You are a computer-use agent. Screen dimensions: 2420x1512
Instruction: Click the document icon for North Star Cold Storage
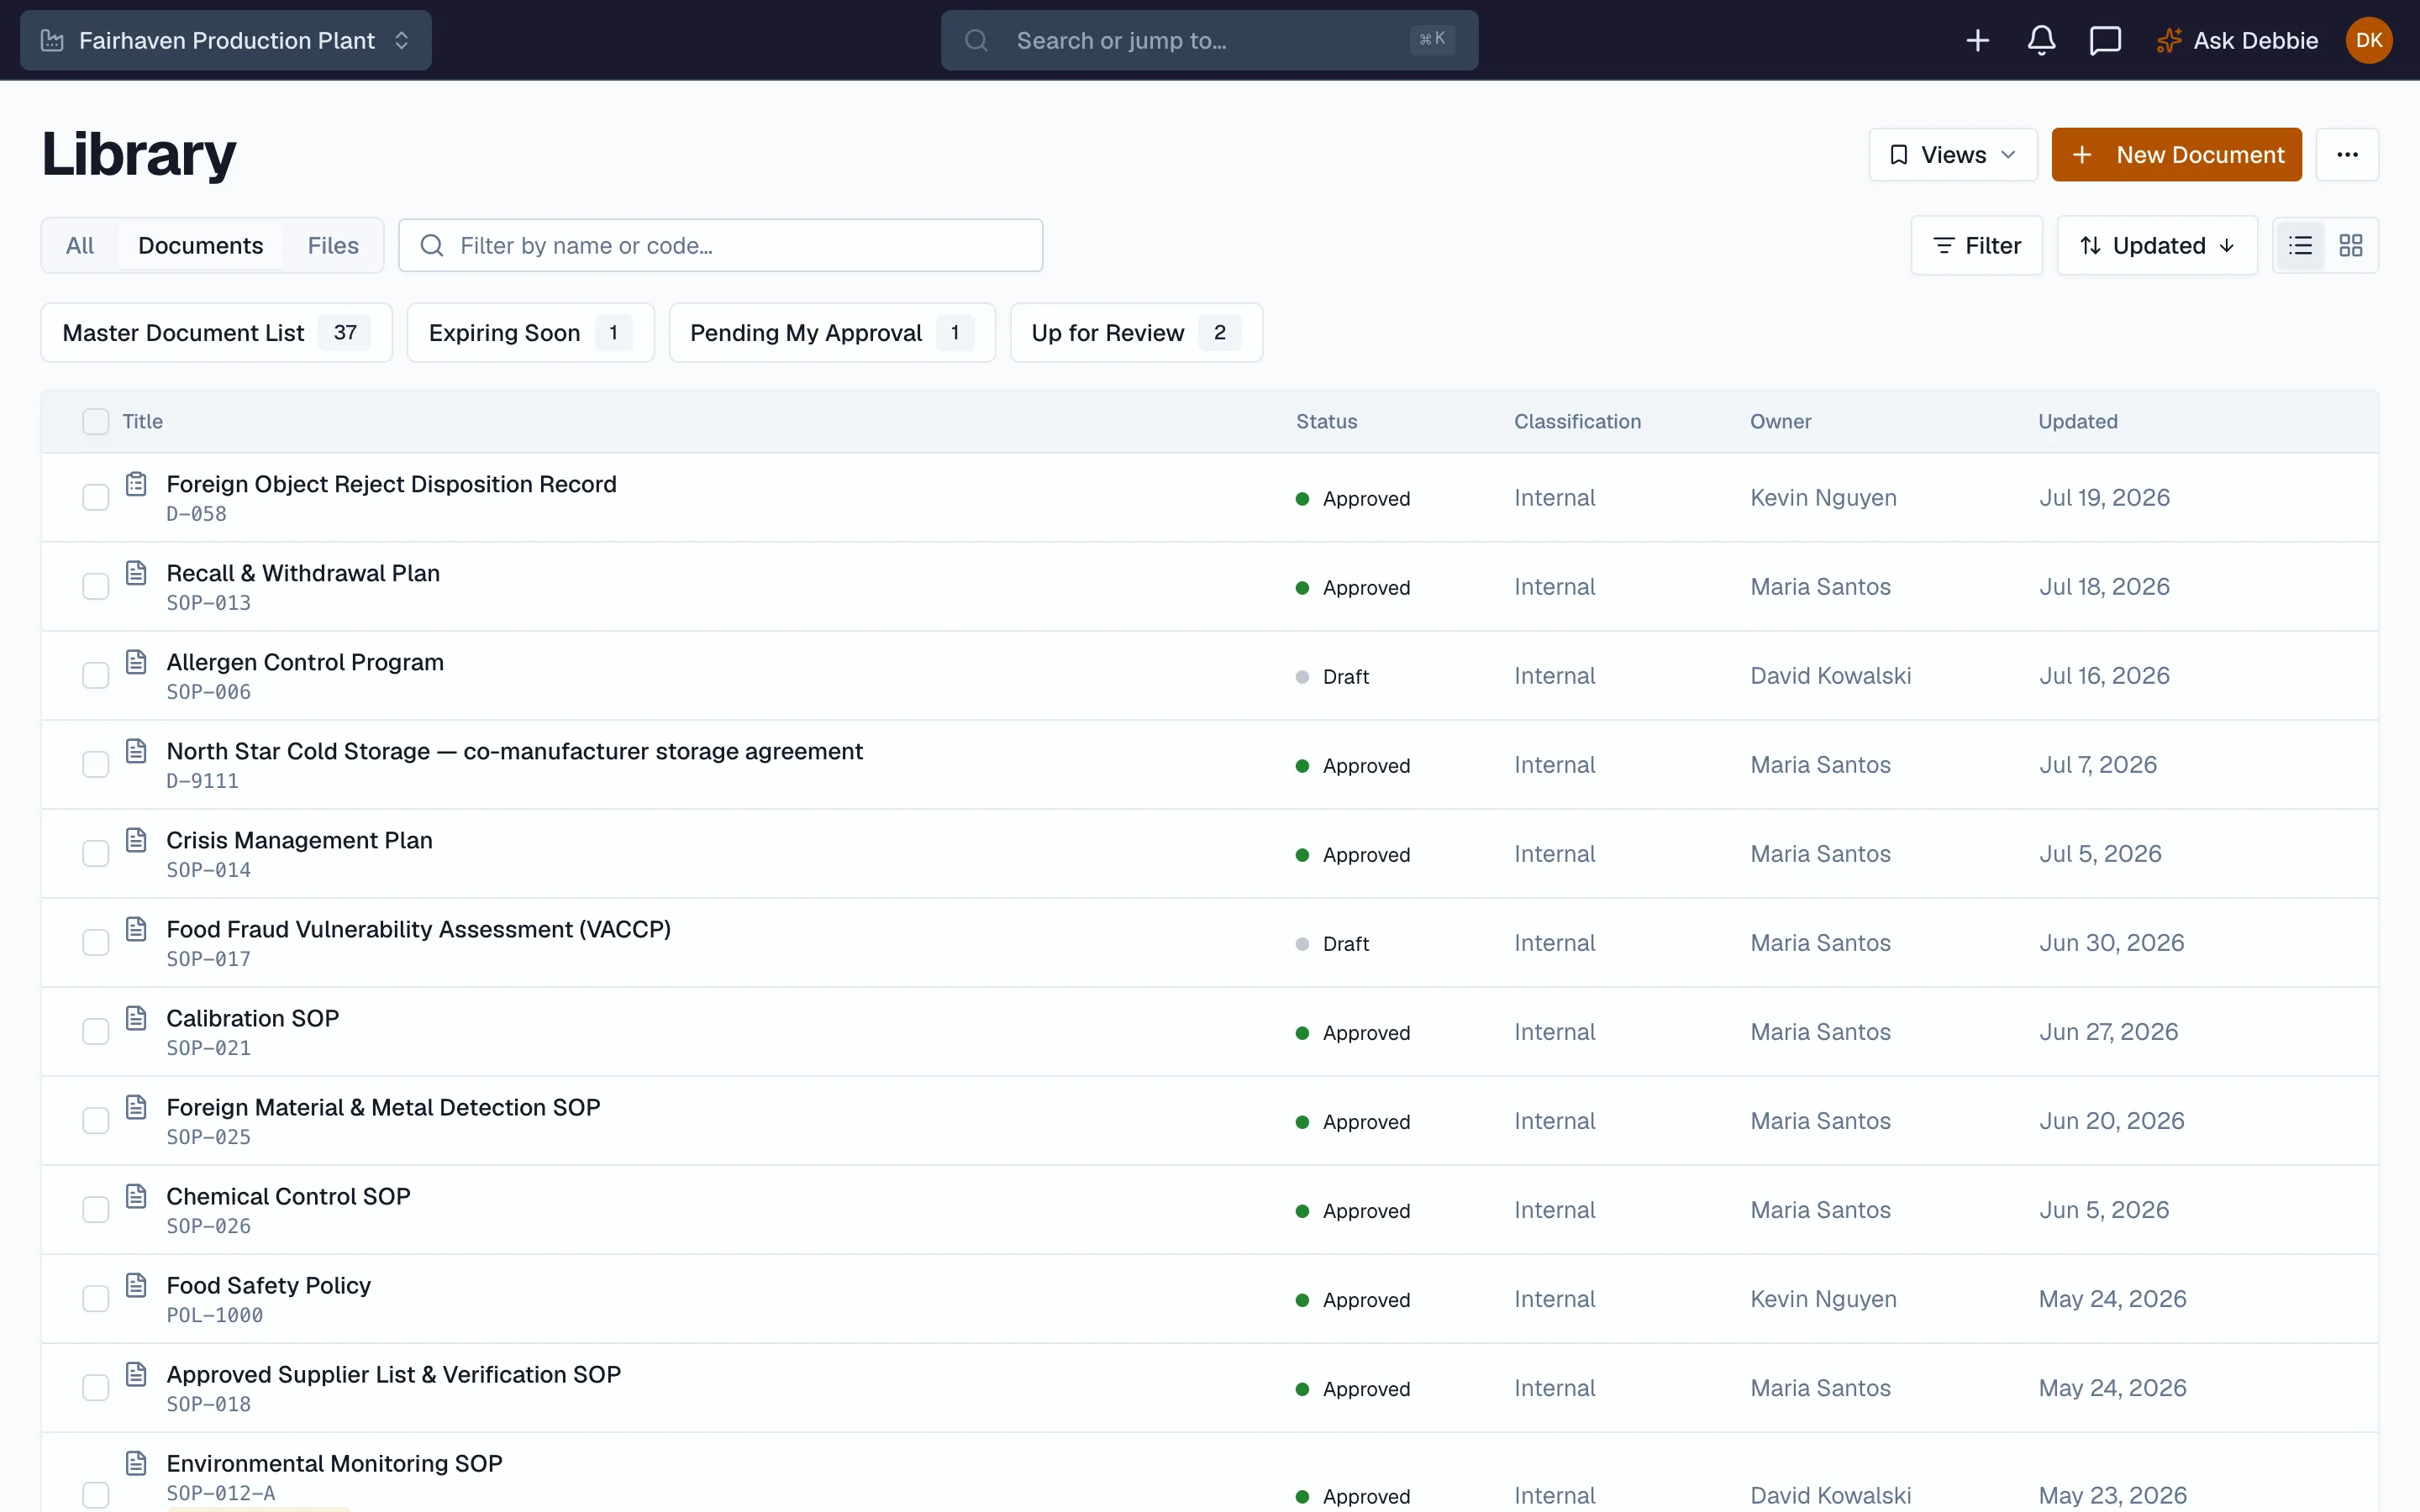[136, 751]
